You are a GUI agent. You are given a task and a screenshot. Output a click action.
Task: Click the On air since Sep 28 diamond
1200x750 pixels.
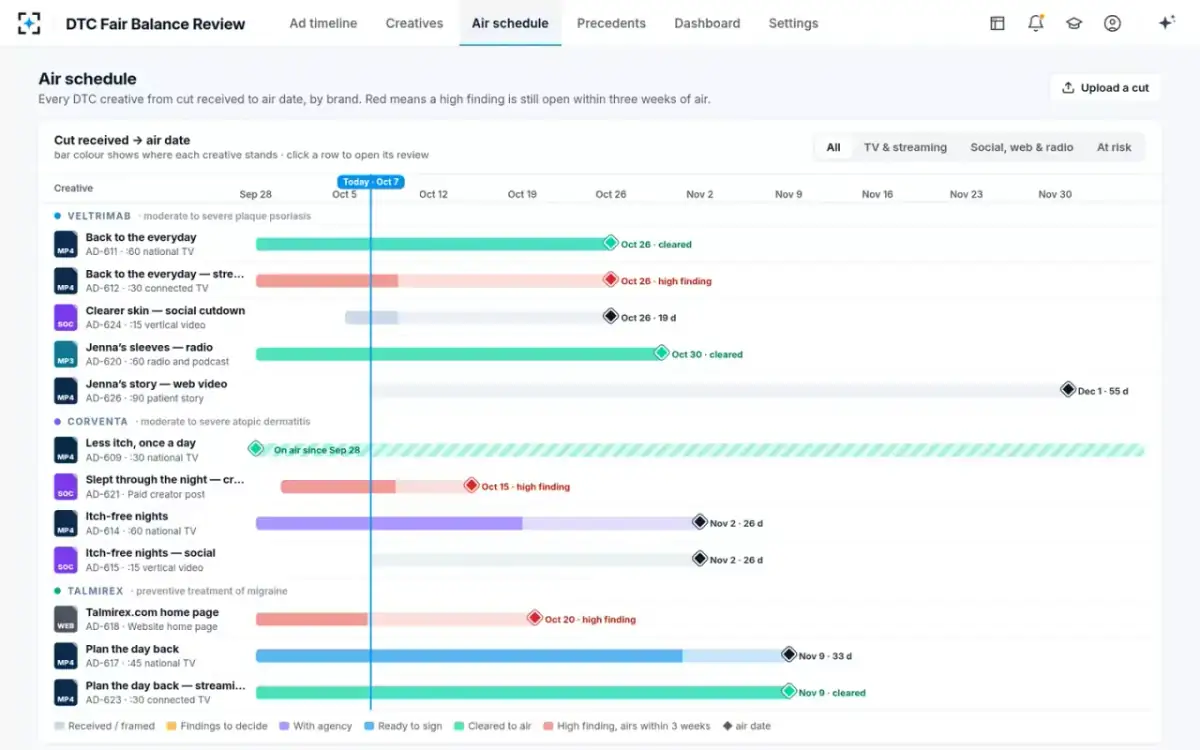click(x=256, y=449)
